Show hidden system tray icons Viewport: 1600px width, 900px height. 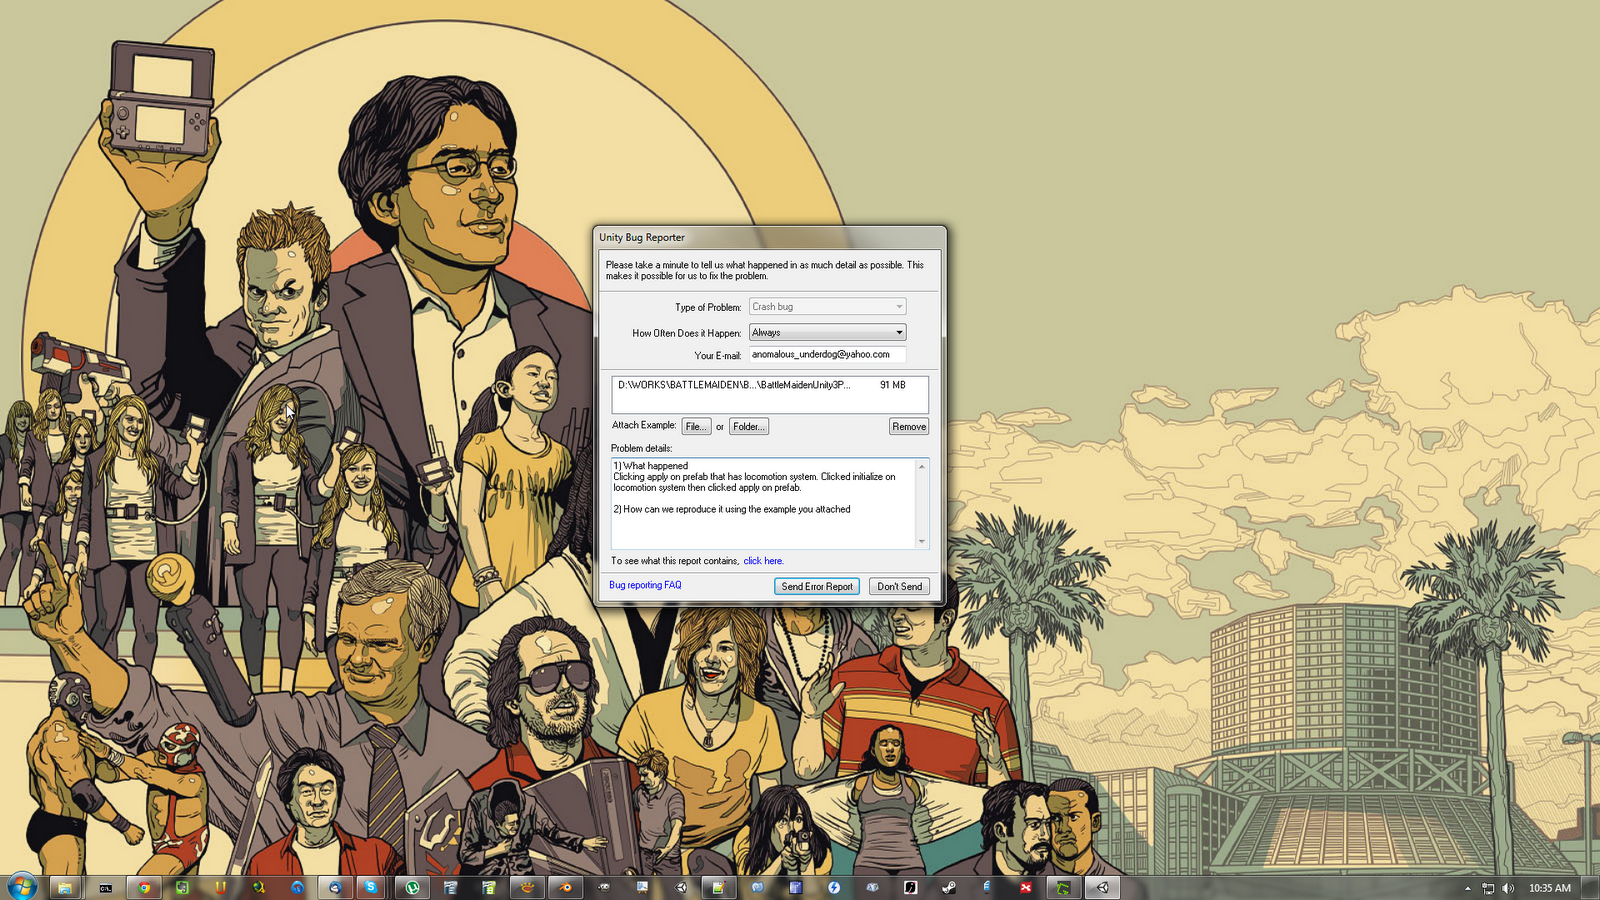pyautogui.click(x=1467, y=888)
